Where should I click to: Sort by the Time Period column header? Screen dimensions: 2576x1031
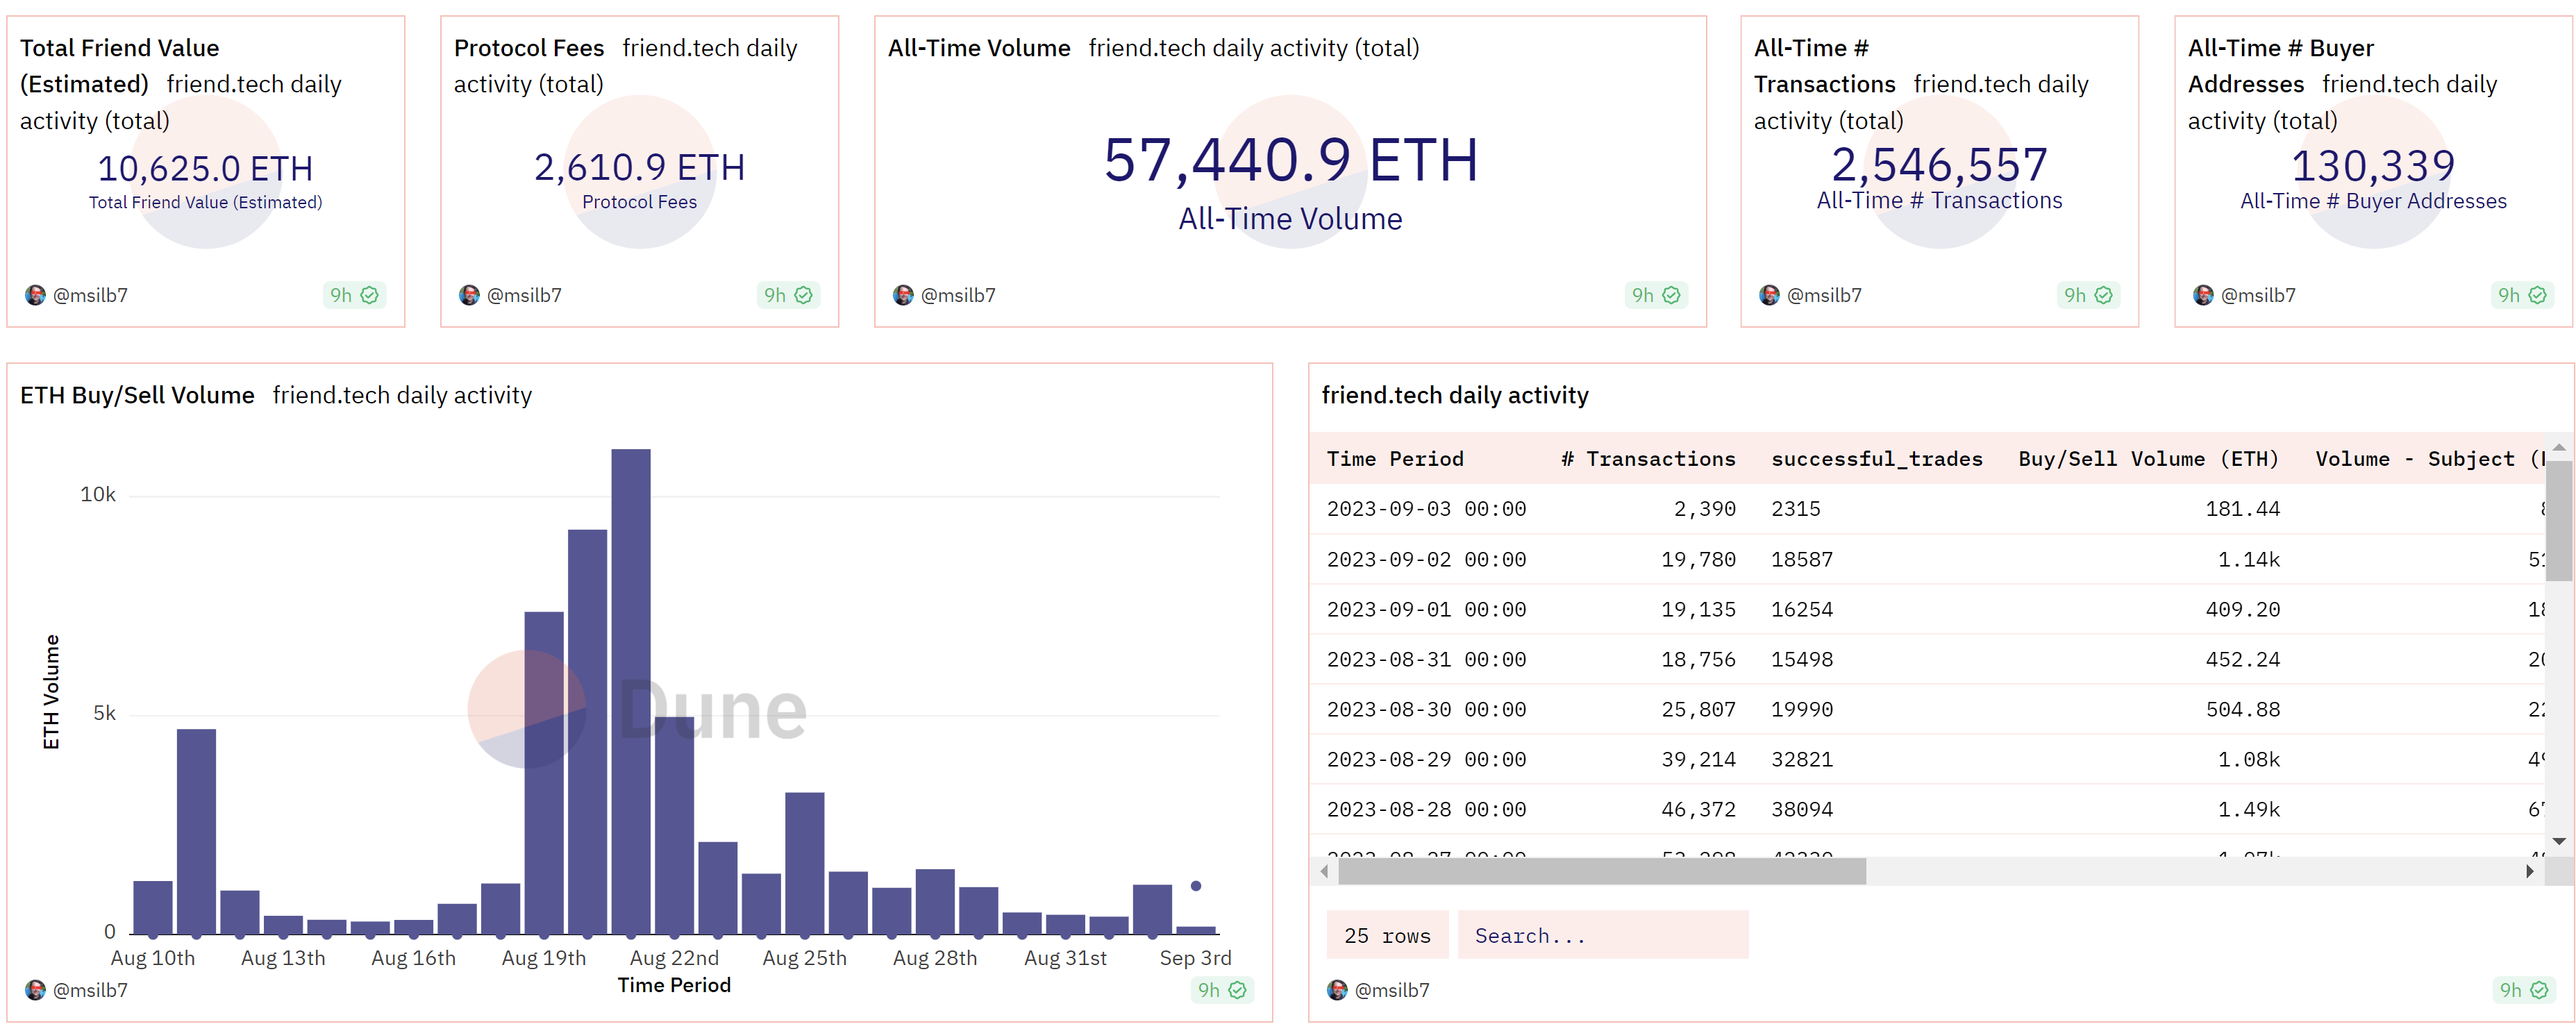click(x=1394, y=459)
